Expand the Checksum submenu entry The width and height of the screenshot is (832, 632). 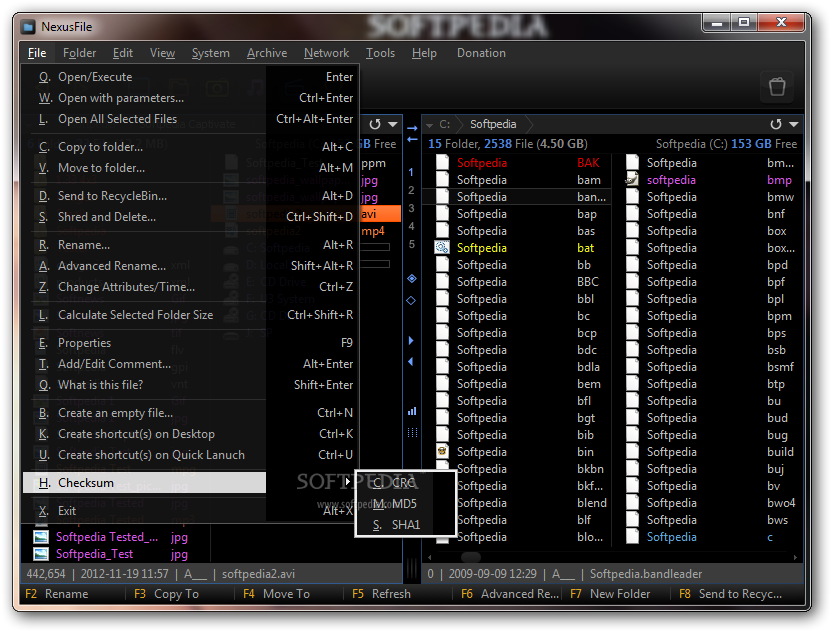144,483
